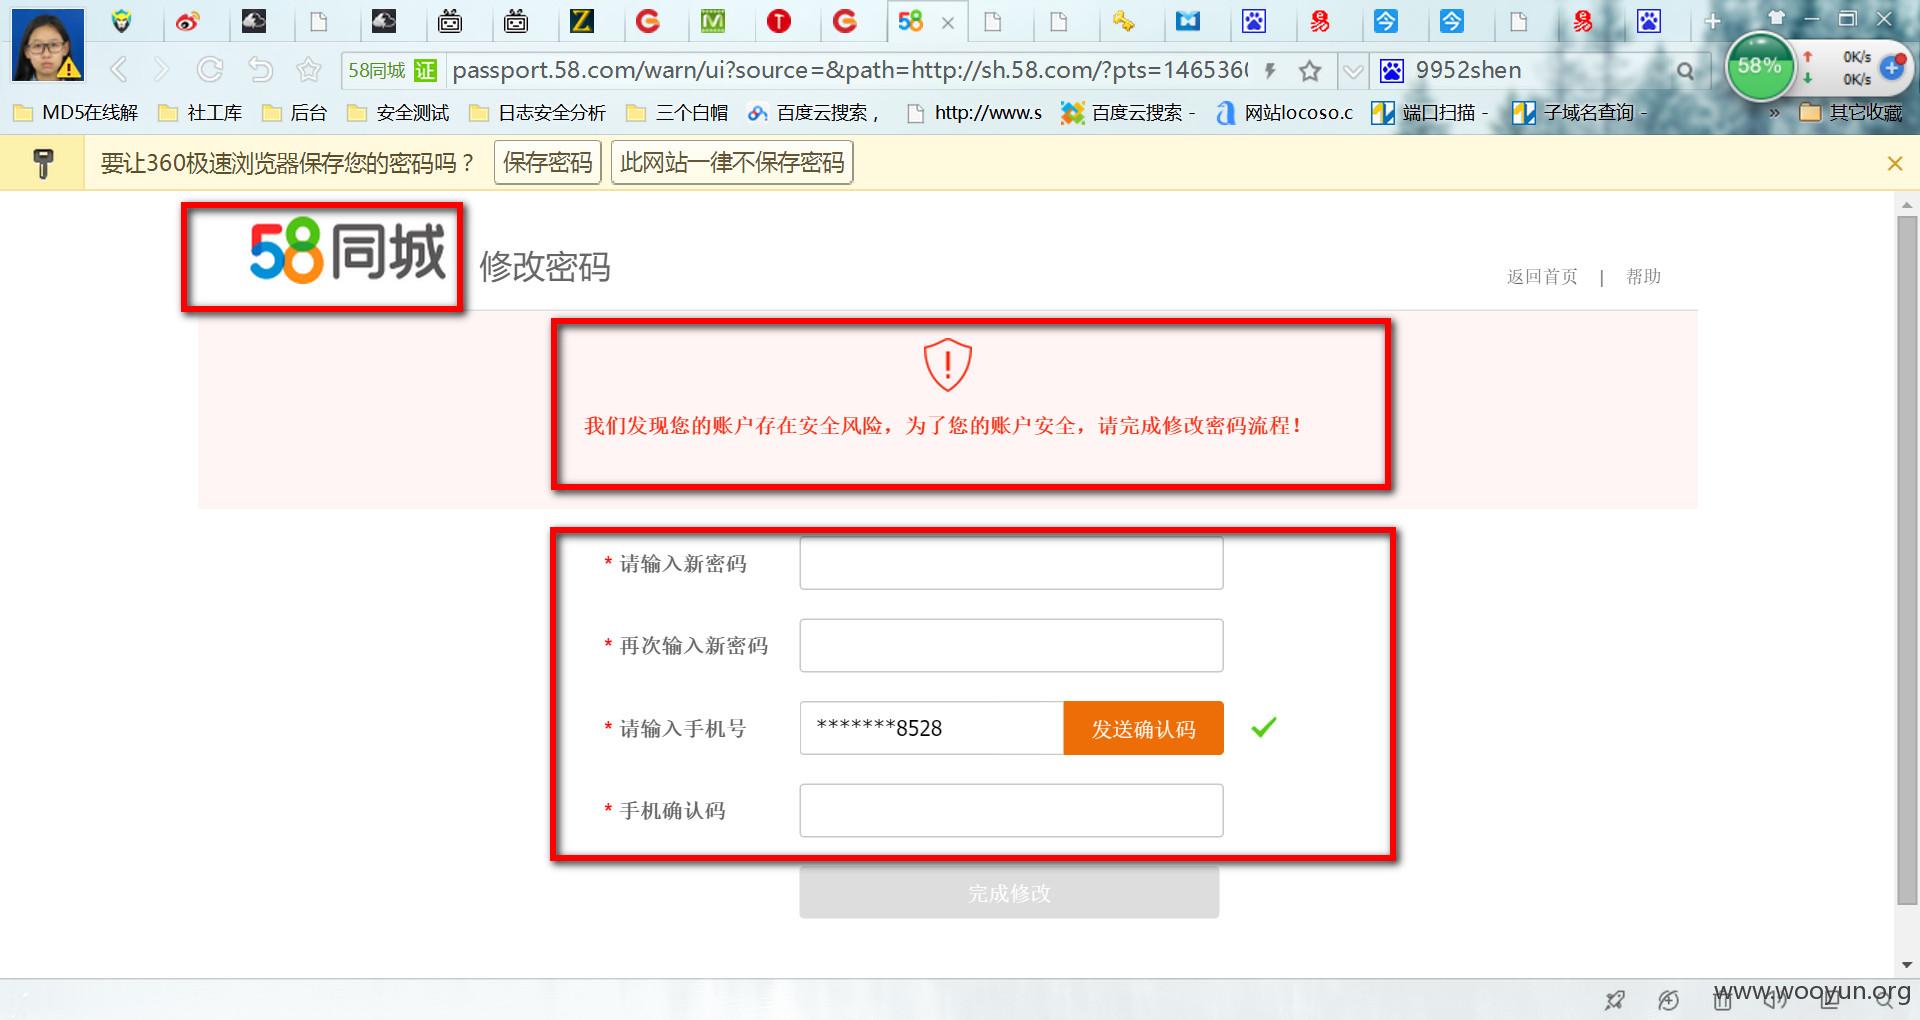This screenshot has height=1020, width=1920.
Task: Reload the page with refresh icon
Action: pos(210,69)
